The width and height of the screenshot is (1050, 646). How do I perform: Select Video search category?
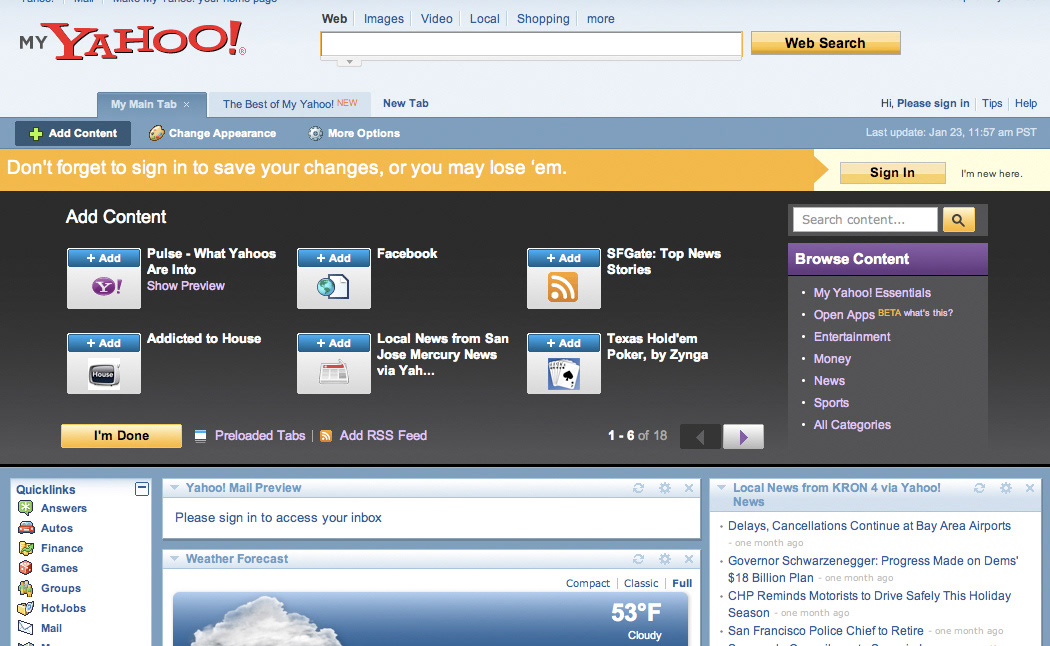coord(437,19)
